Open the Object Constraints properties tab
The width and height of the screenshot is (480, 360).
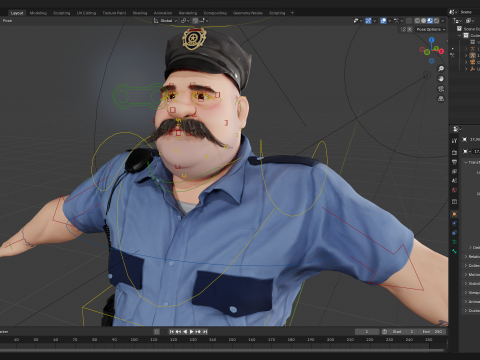tap(454, 233)
